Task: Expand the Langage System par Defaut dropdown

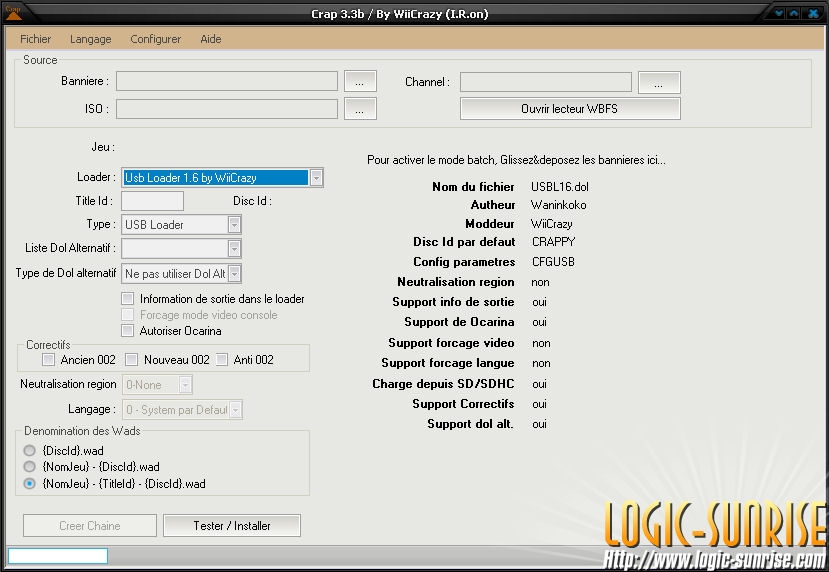Action: tap(236, 410)
